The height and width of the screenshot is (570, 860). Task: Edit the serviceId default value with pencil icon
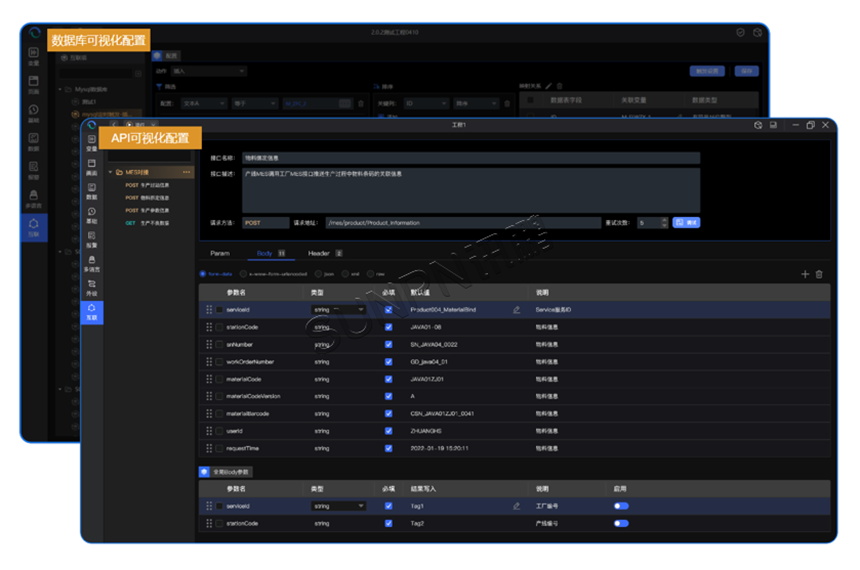[x=516, y=310]
